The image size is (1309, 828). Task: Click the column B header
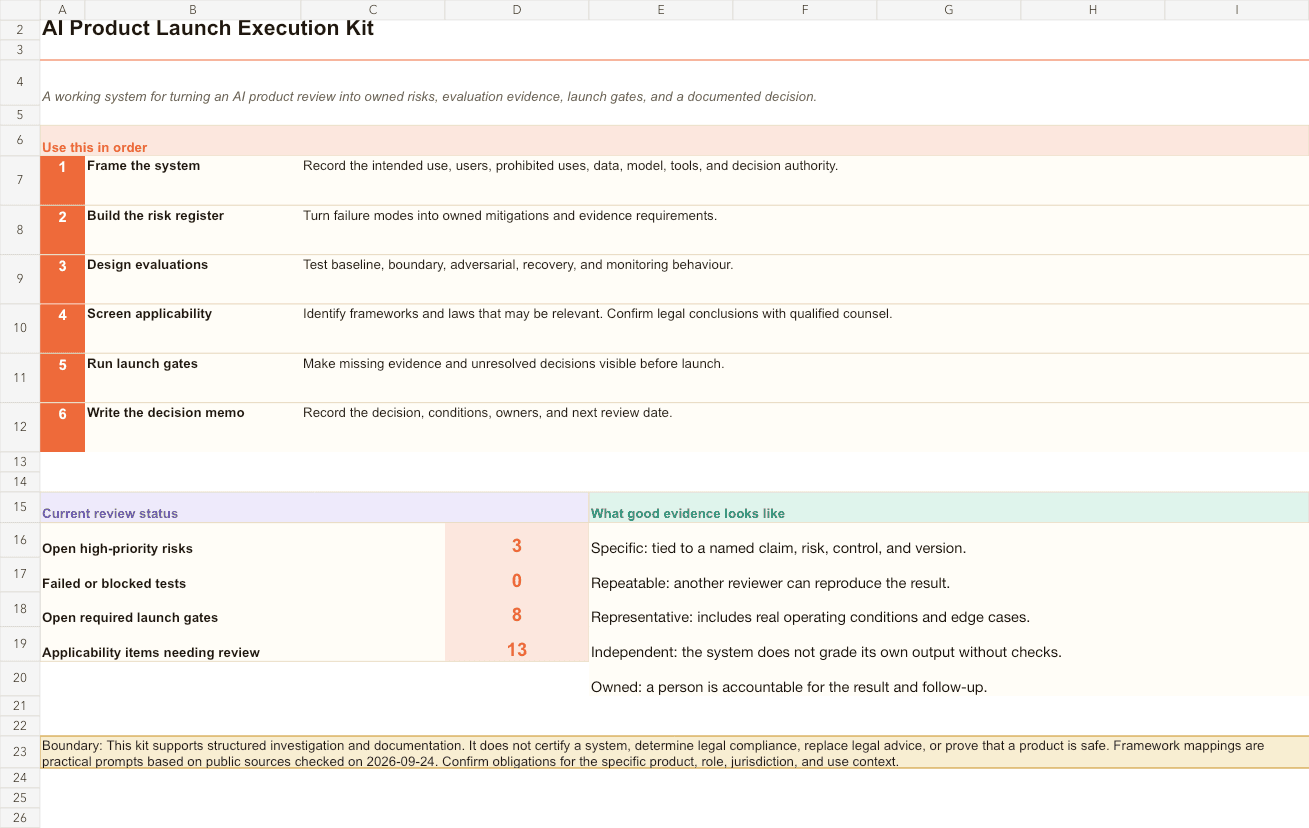click(x=193, y=10)
